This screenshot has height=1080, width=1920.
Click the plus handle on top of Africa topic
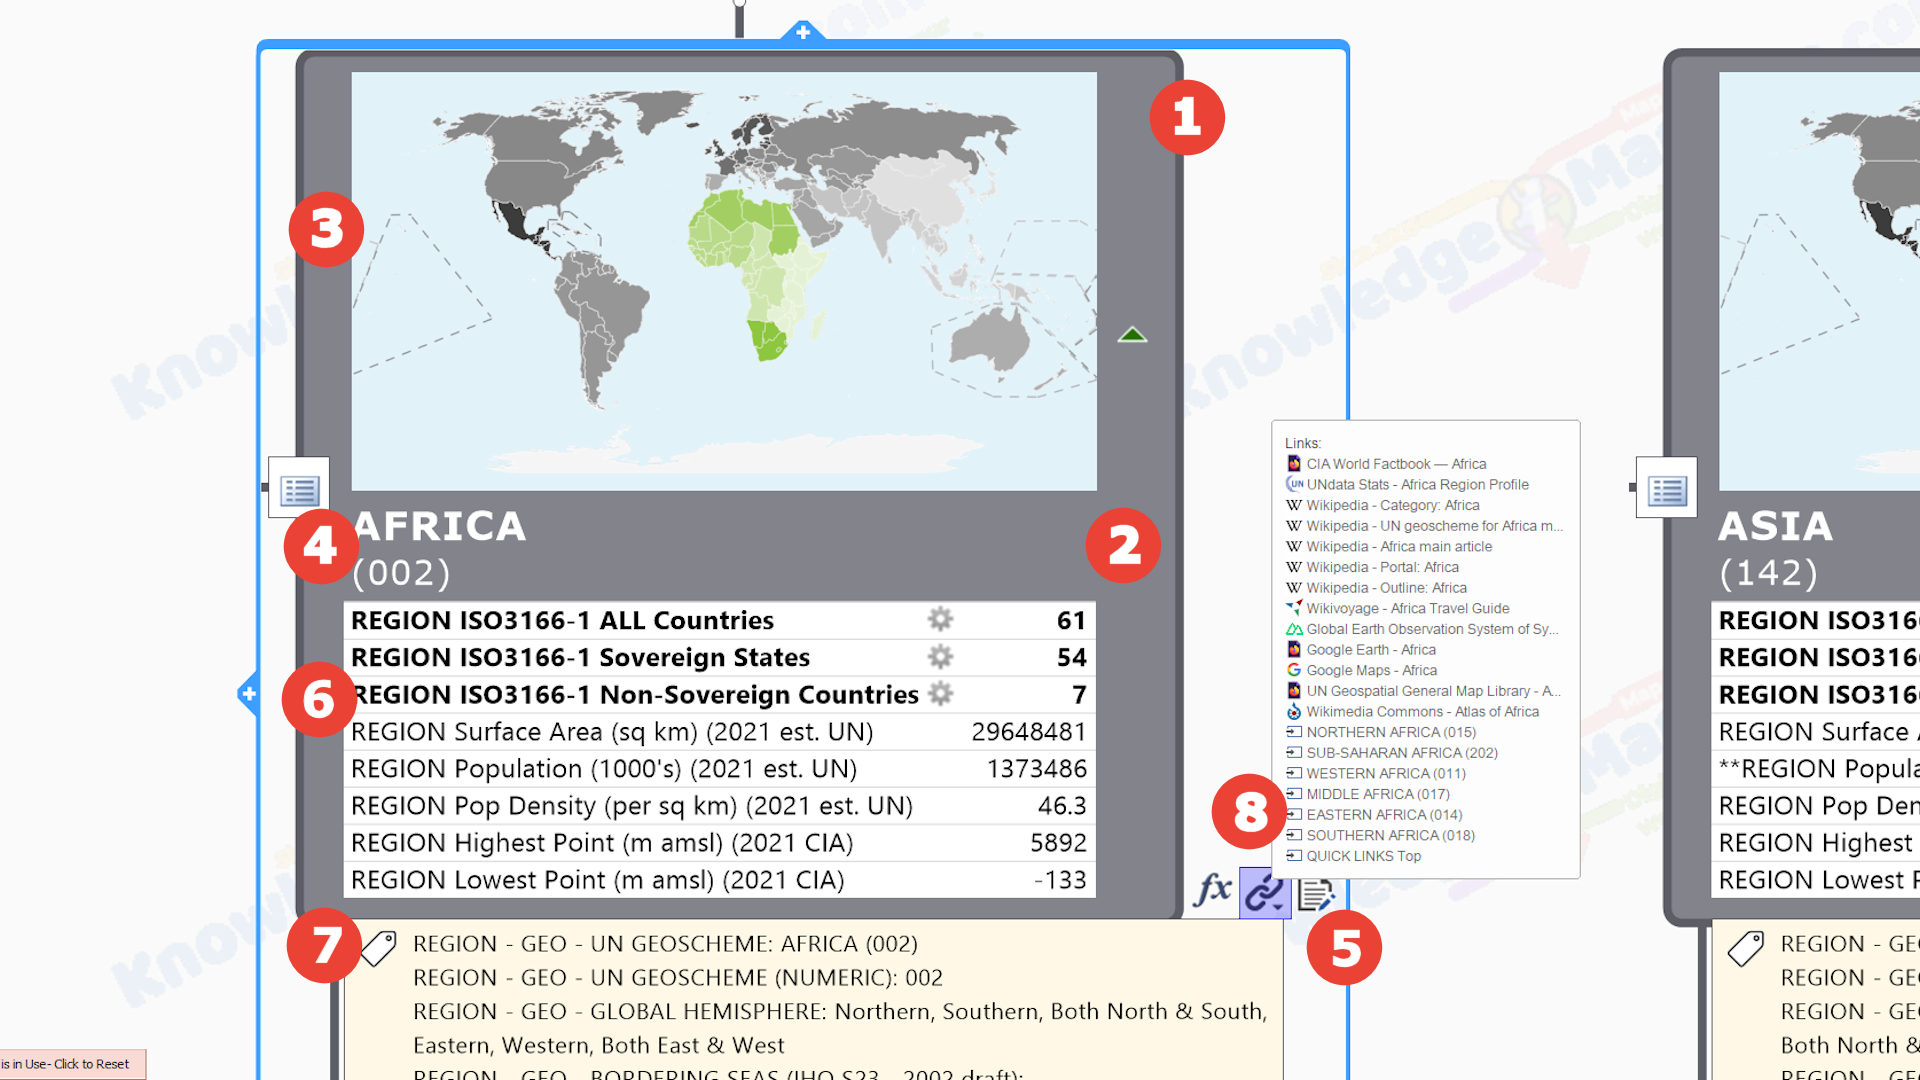802,32
